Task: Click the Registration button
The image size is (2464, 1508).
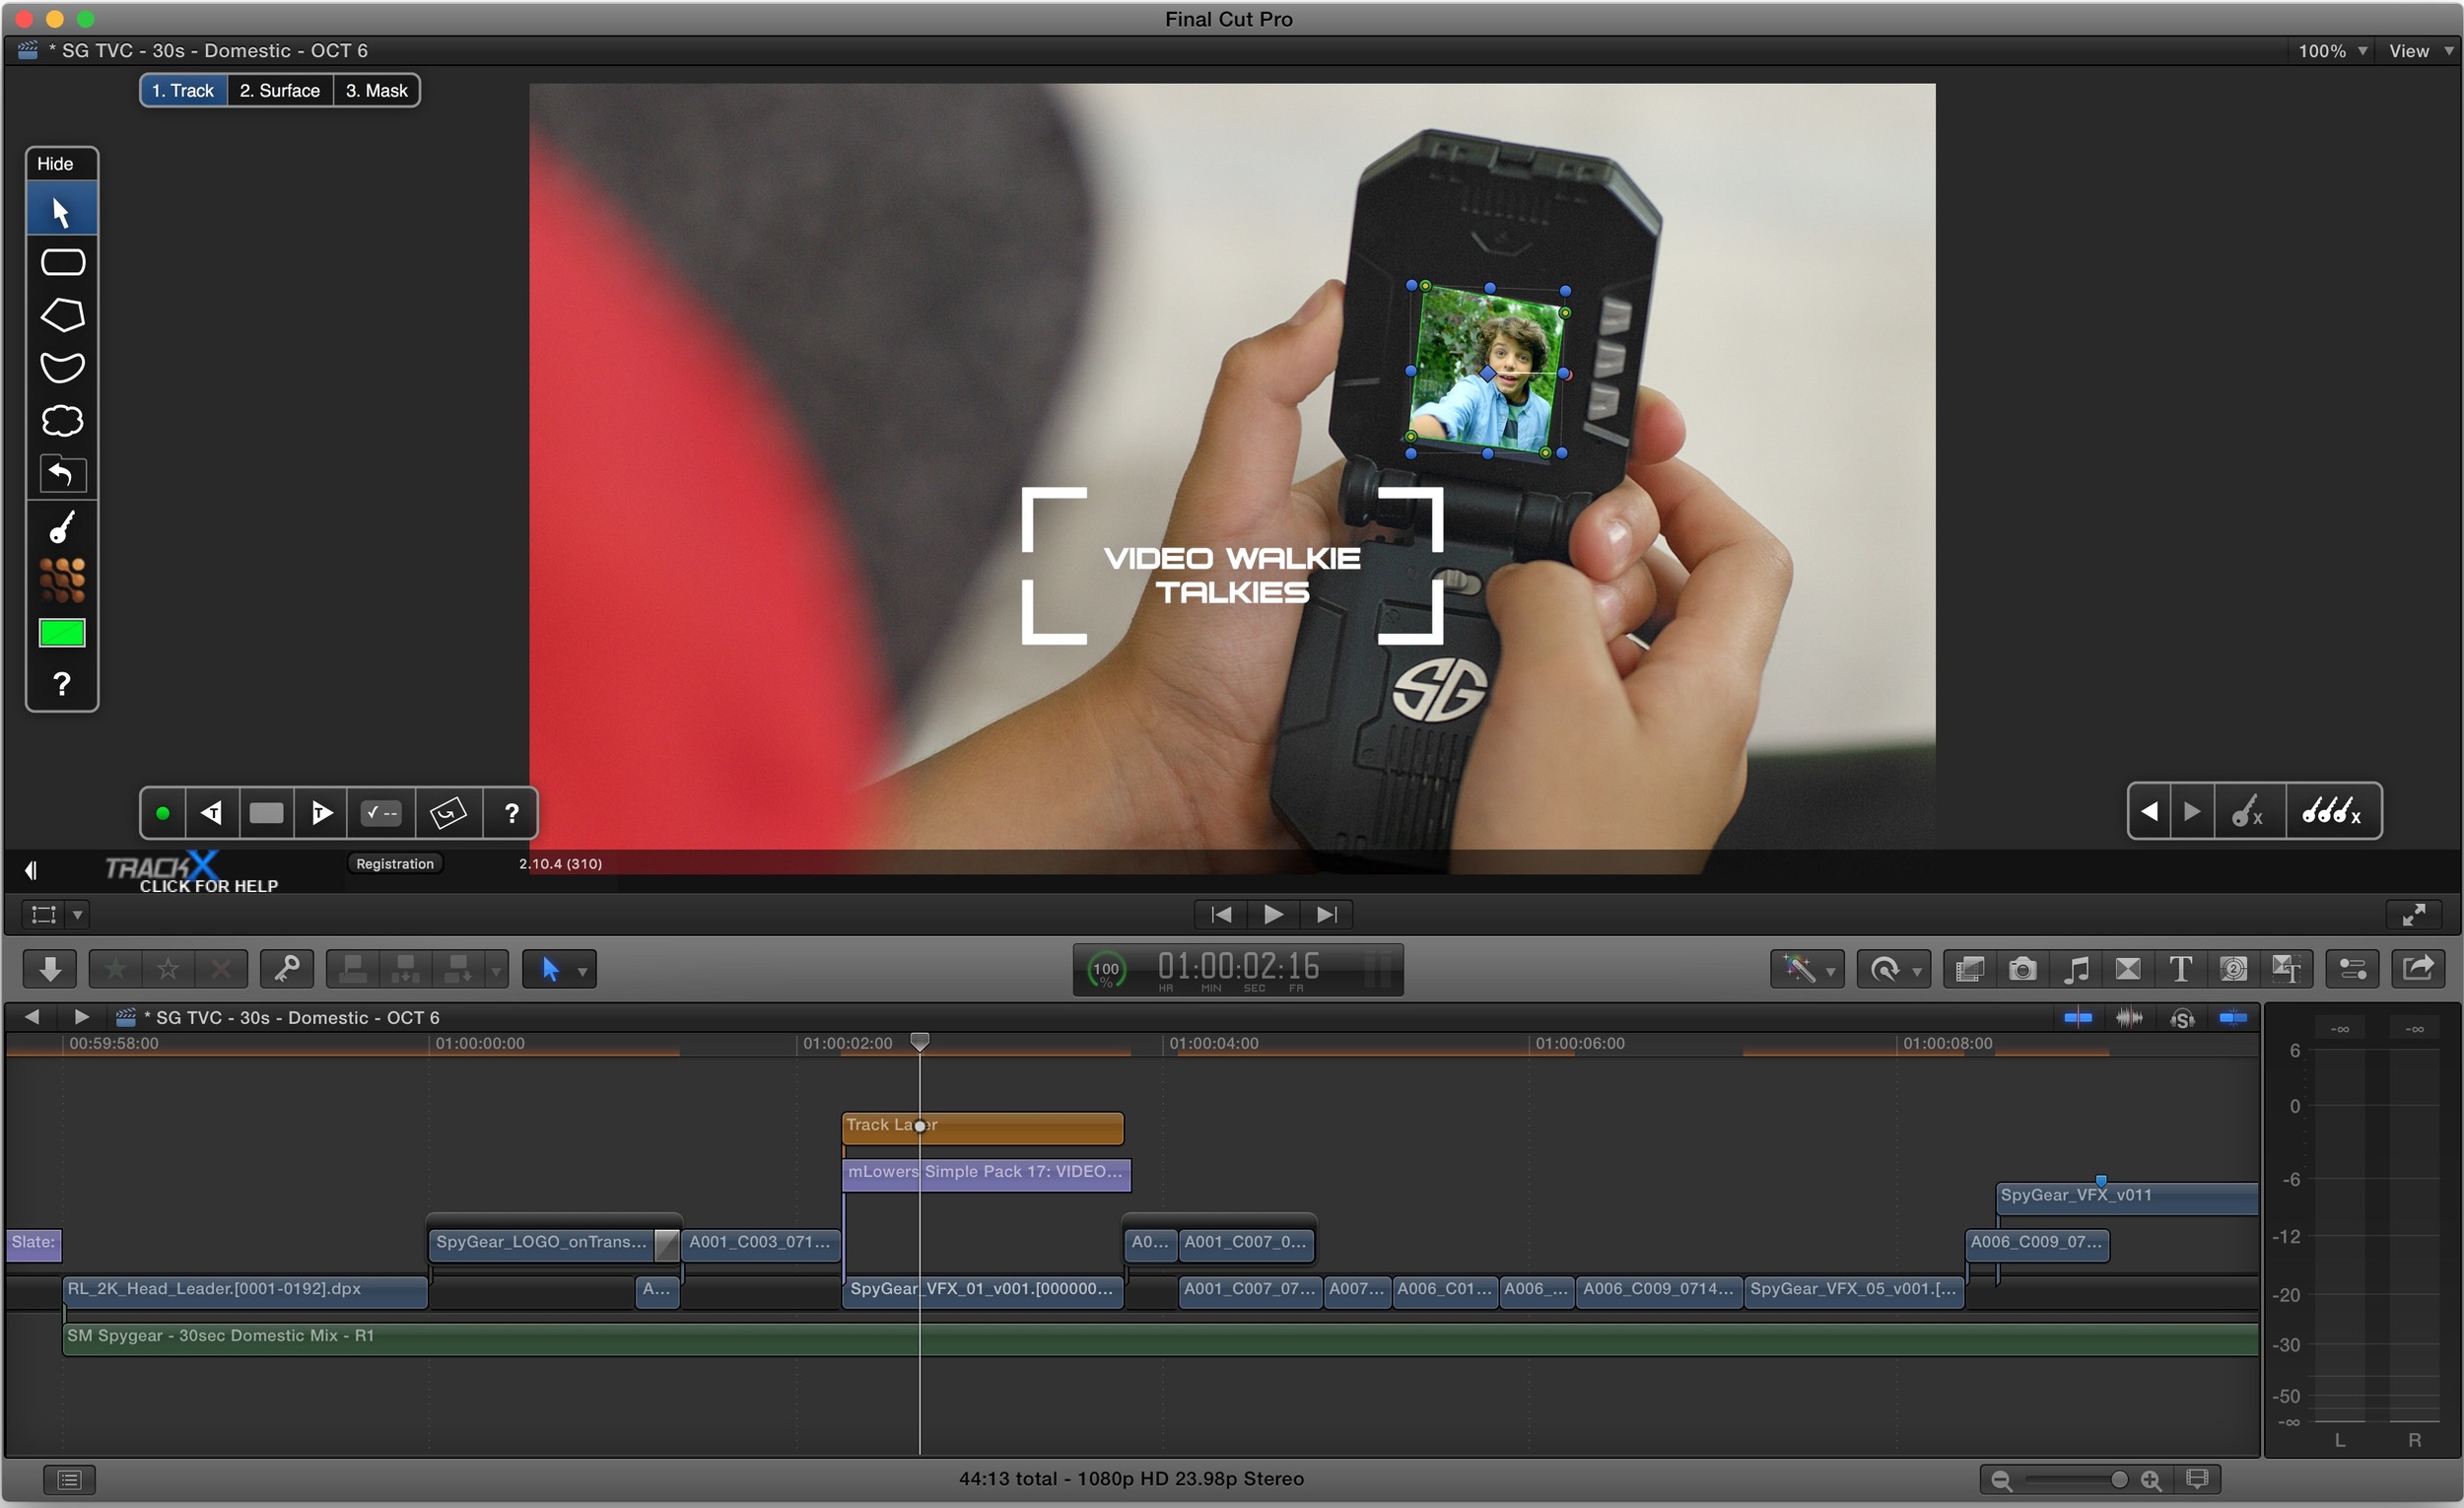Action: click(x=395, y=863)
